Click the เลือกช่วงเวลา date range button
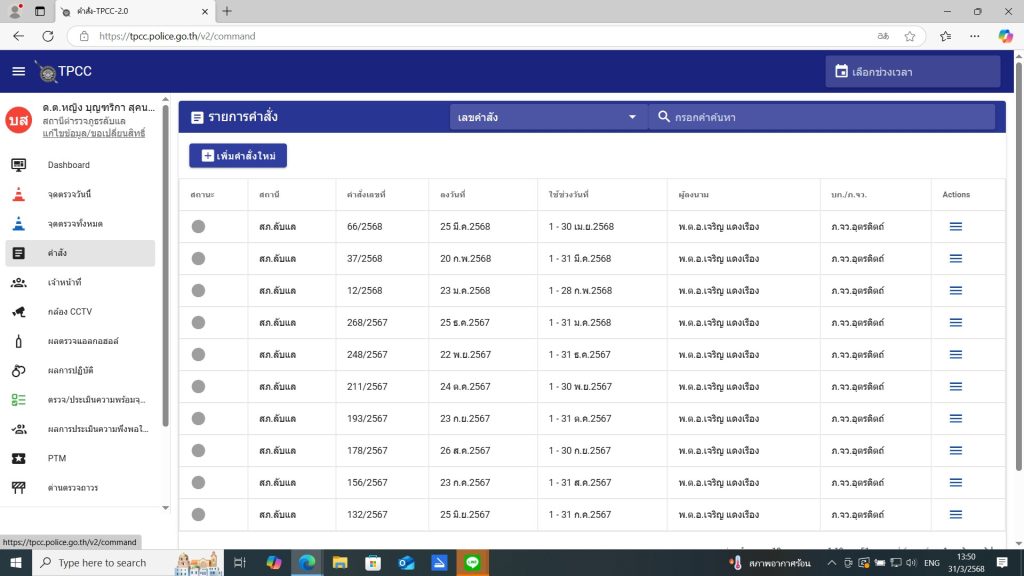The width and height of the screenshot is (1024, 576). coord(912,72)
